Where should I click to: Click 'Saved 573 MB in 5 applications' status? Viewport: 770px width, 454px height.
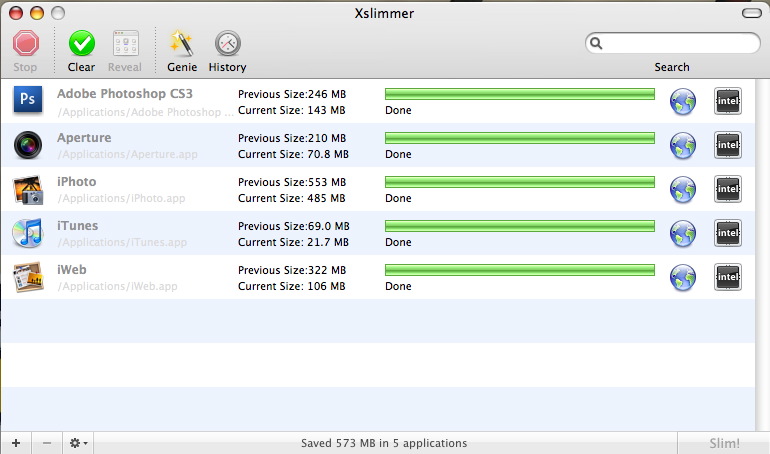384,443
